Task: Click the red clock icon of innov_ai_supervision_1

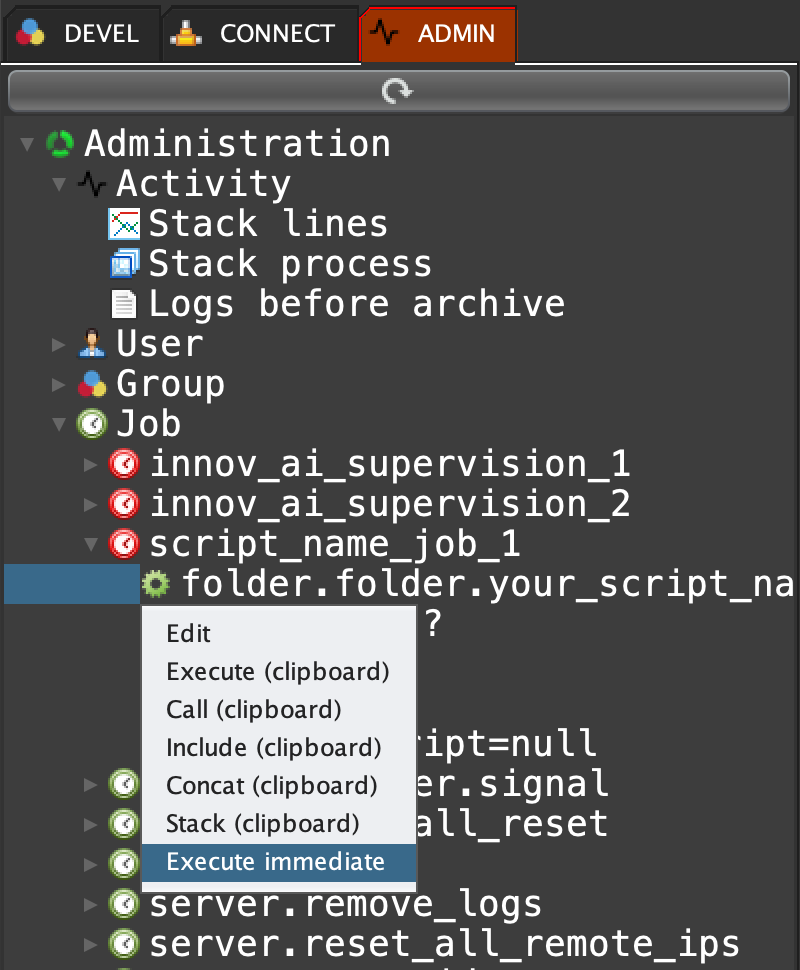Action: (124, 464)
